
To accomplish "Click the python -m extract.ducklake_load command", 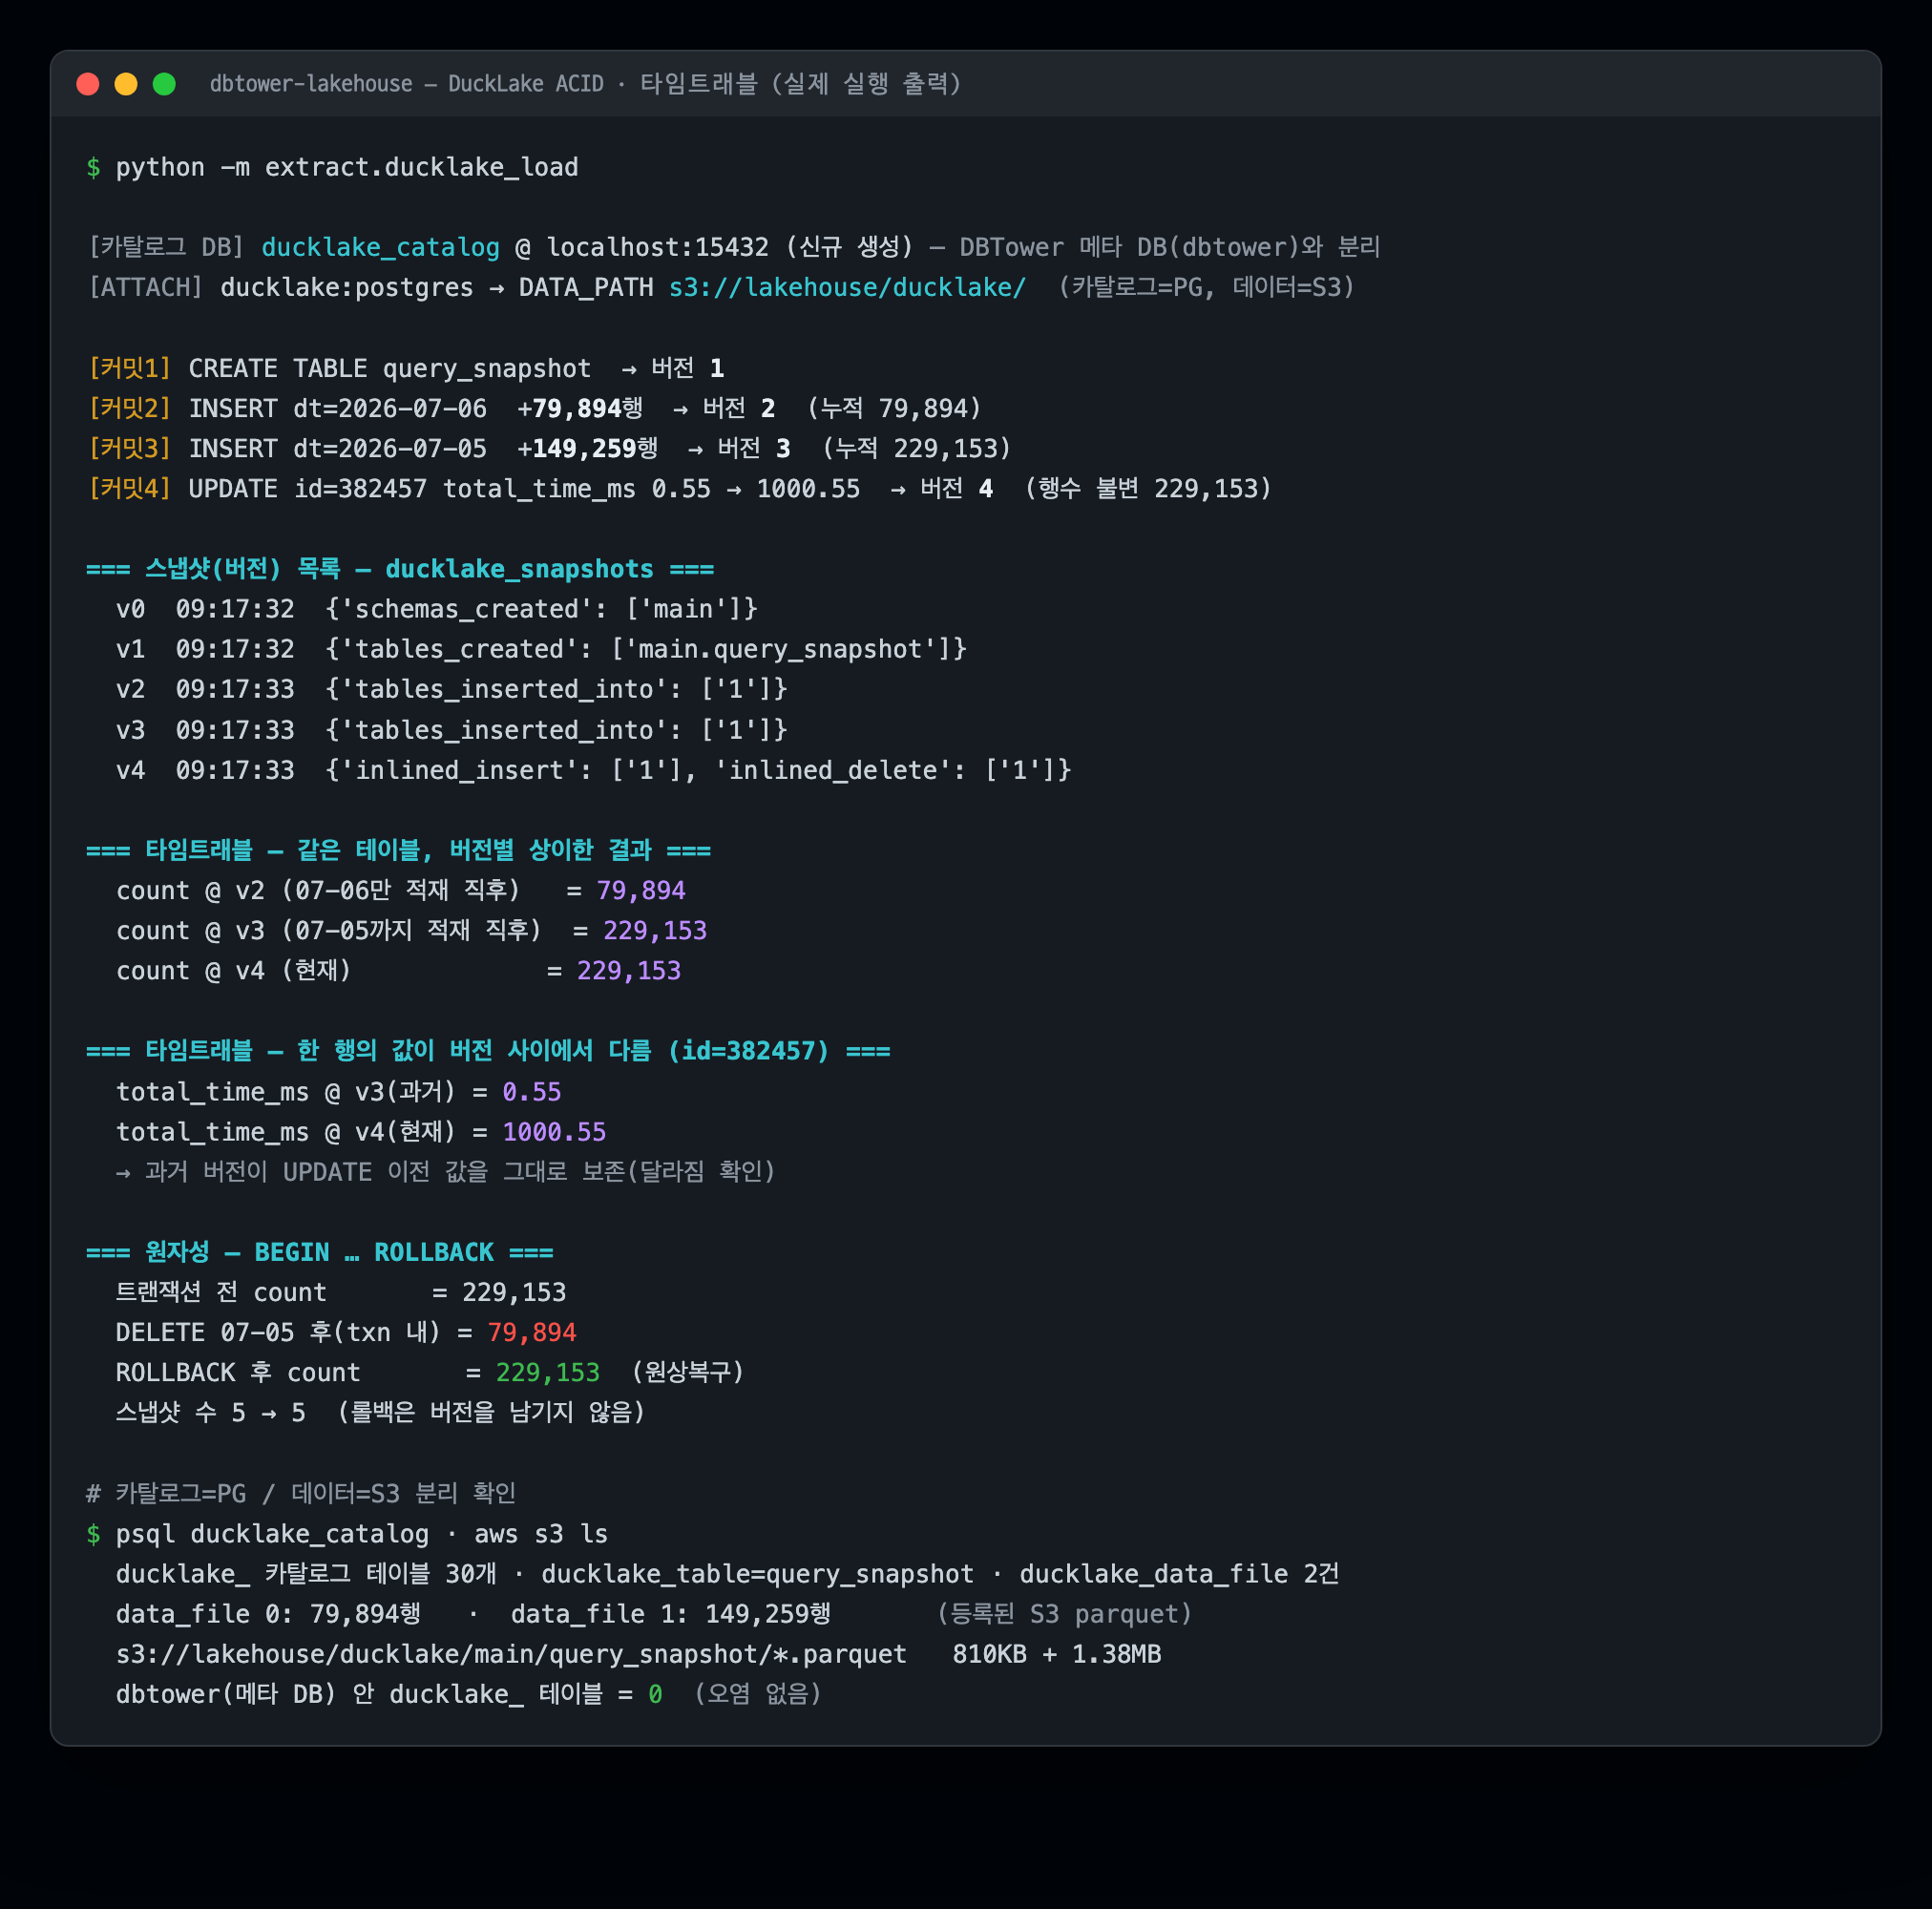I will tap(347, 167).
